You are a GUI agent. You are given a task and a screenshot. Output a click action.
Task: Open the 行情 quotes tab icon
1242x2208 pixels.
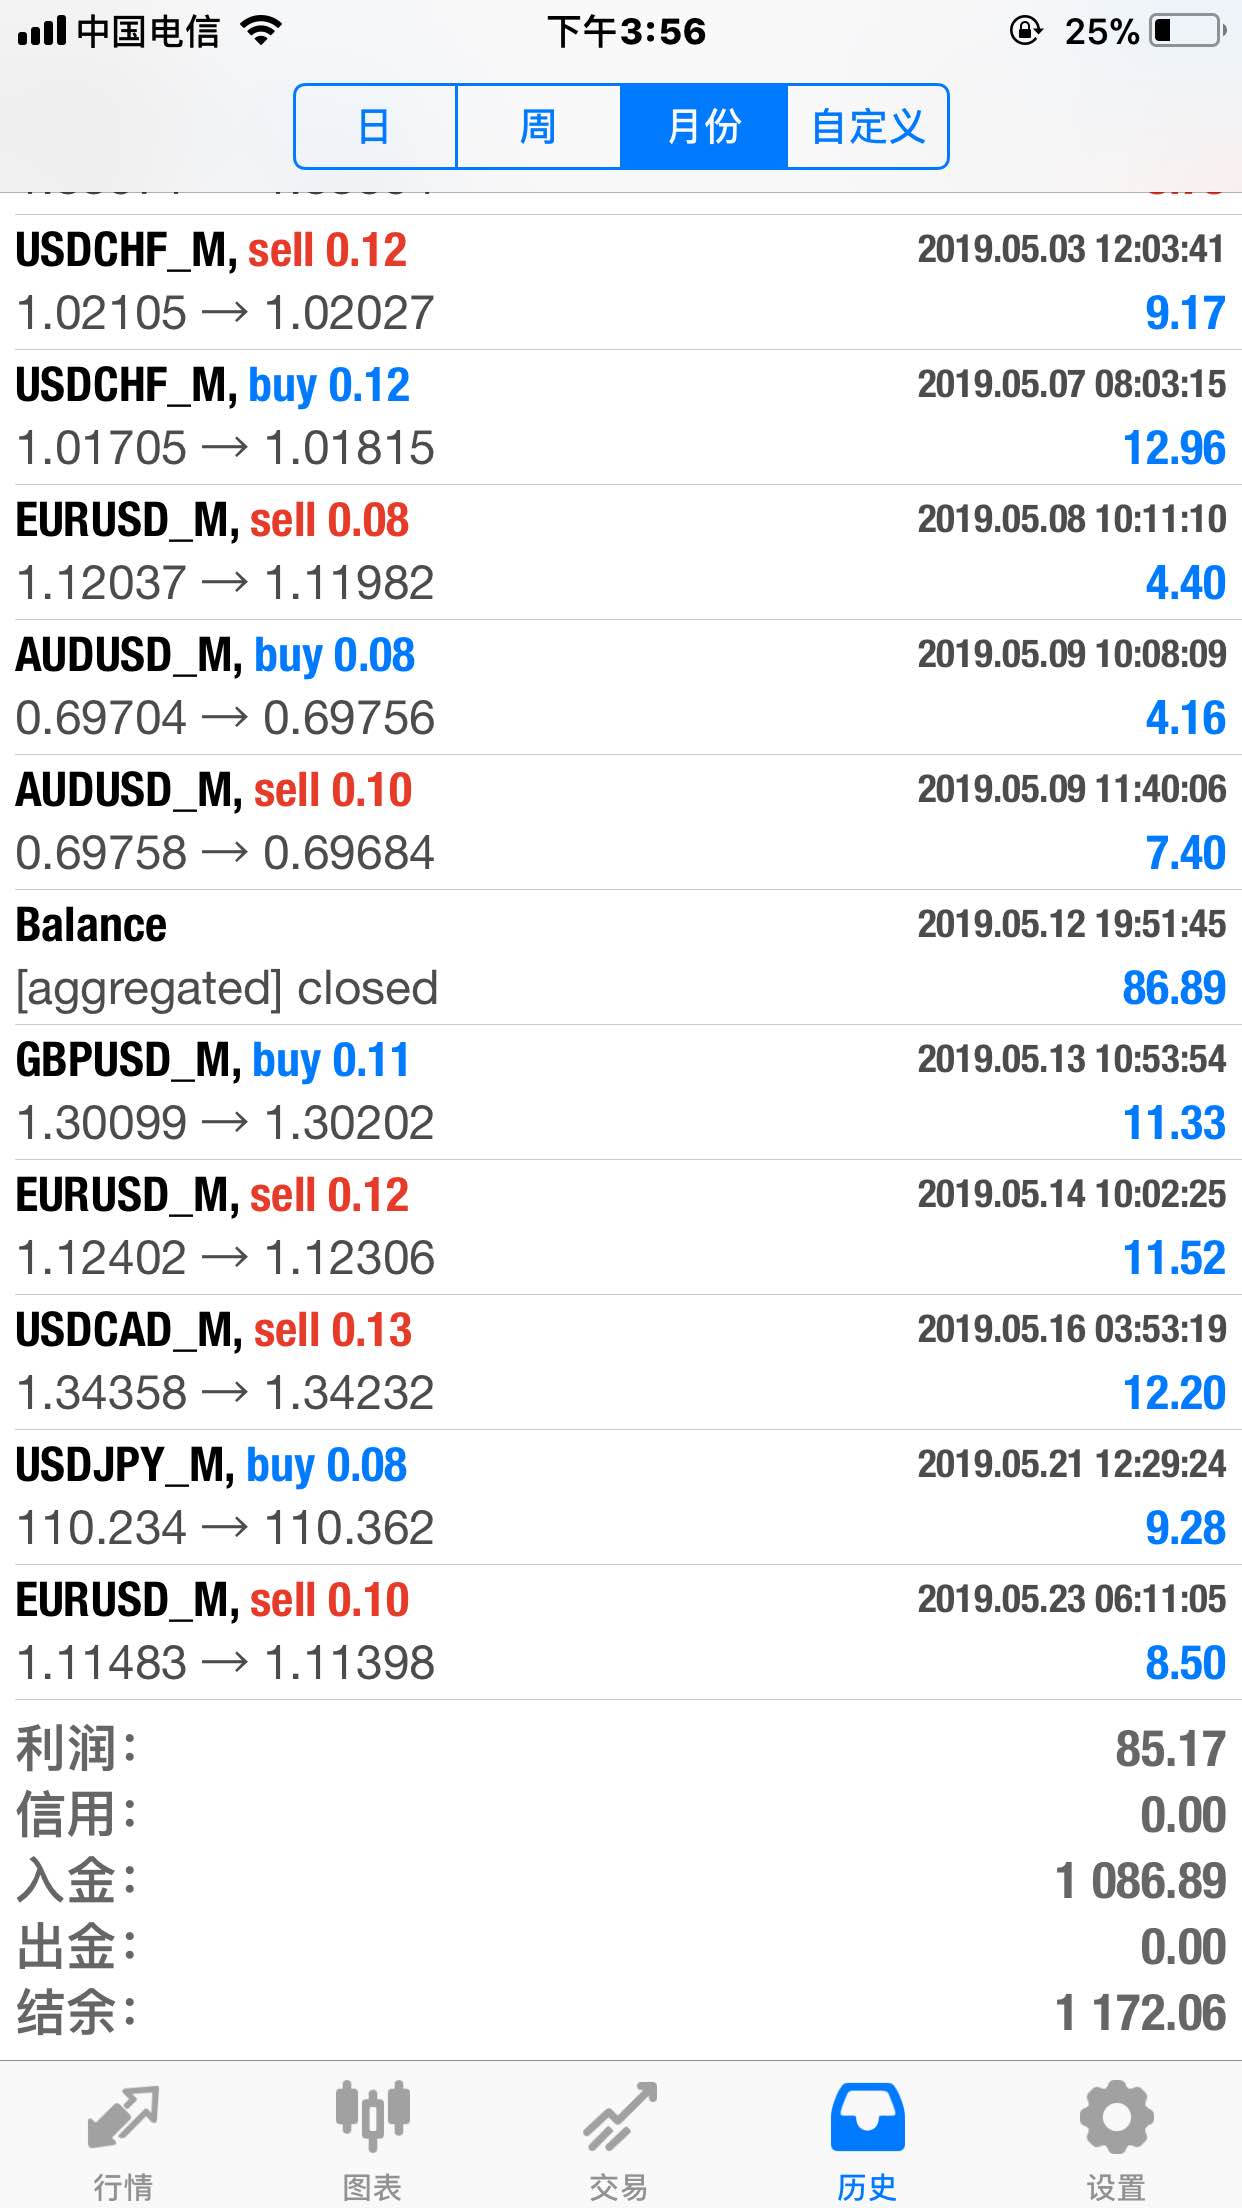coord(123,2118)
